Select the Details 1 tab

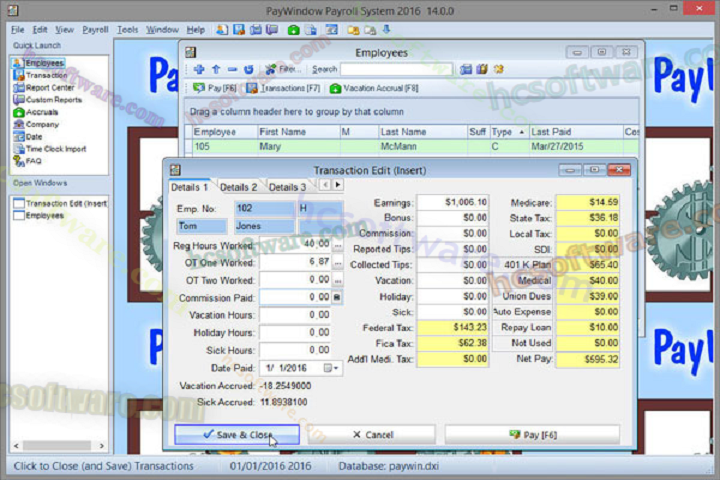189,187
